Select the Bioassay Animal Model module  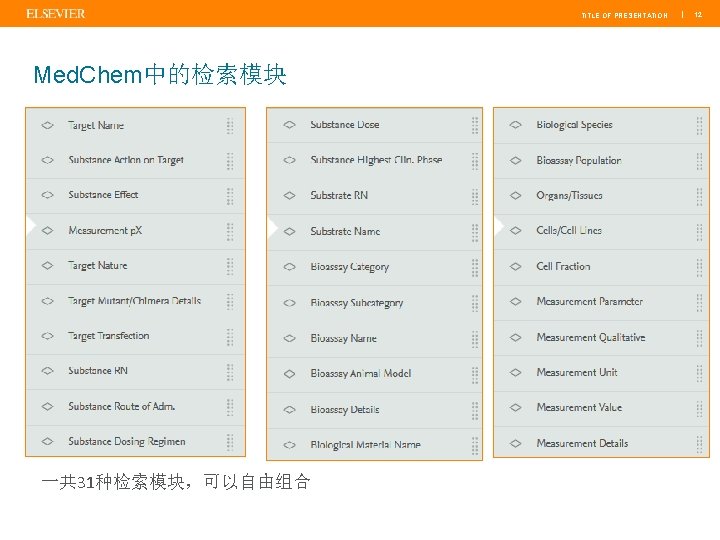[x=375, y=374]
